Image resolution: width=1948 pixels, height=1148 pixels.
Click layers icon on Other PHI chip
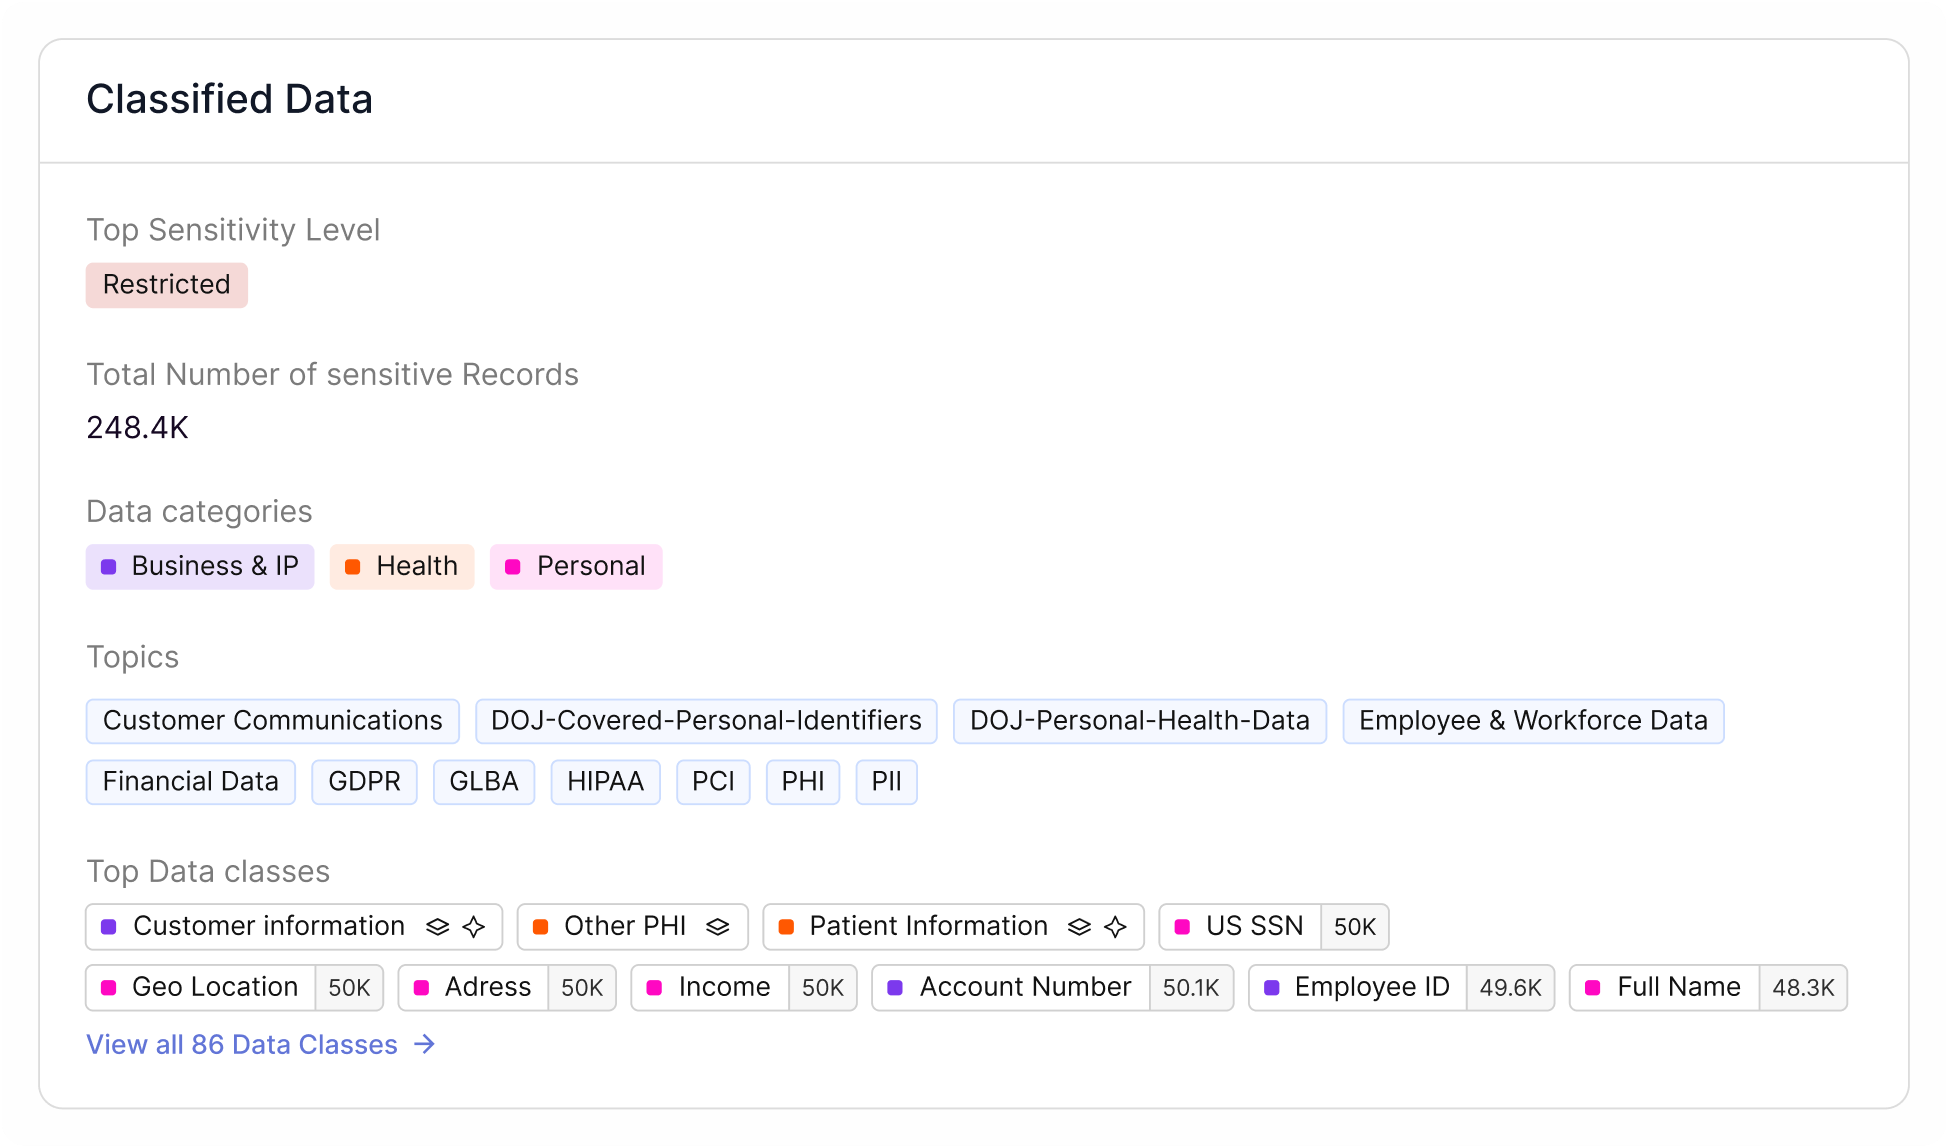717,927
